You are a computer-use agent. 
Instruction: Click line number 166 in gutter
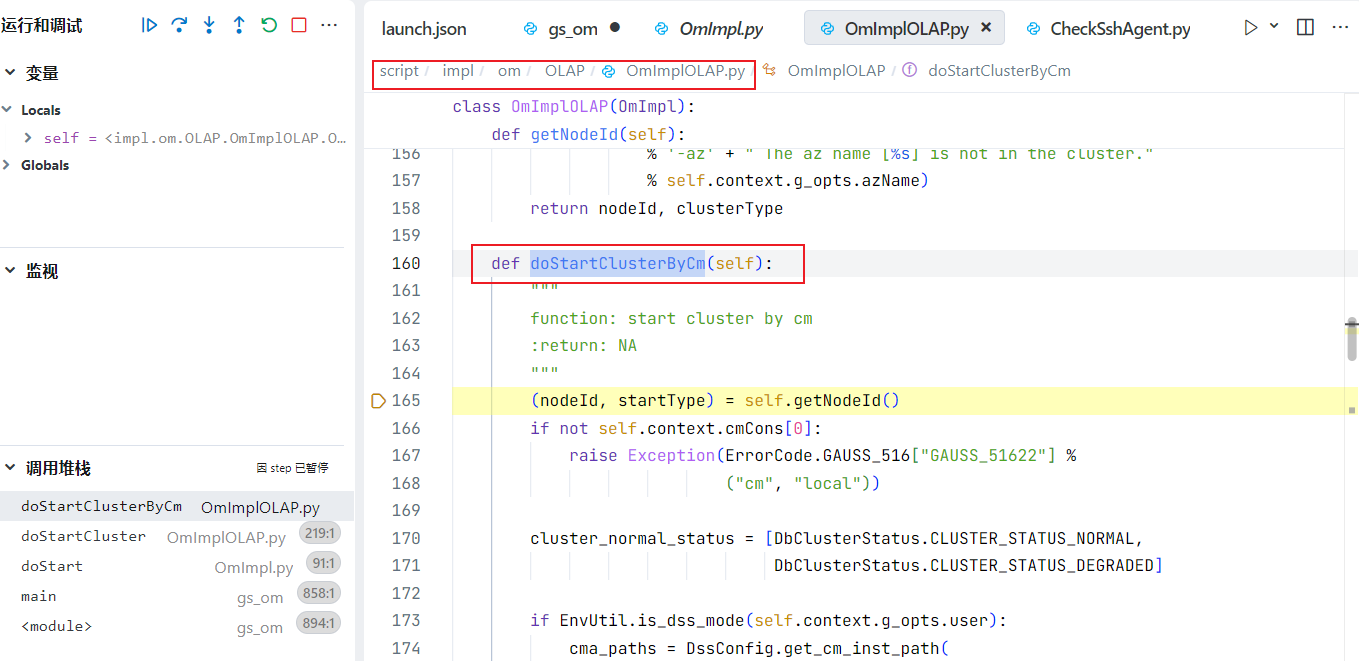406,428
